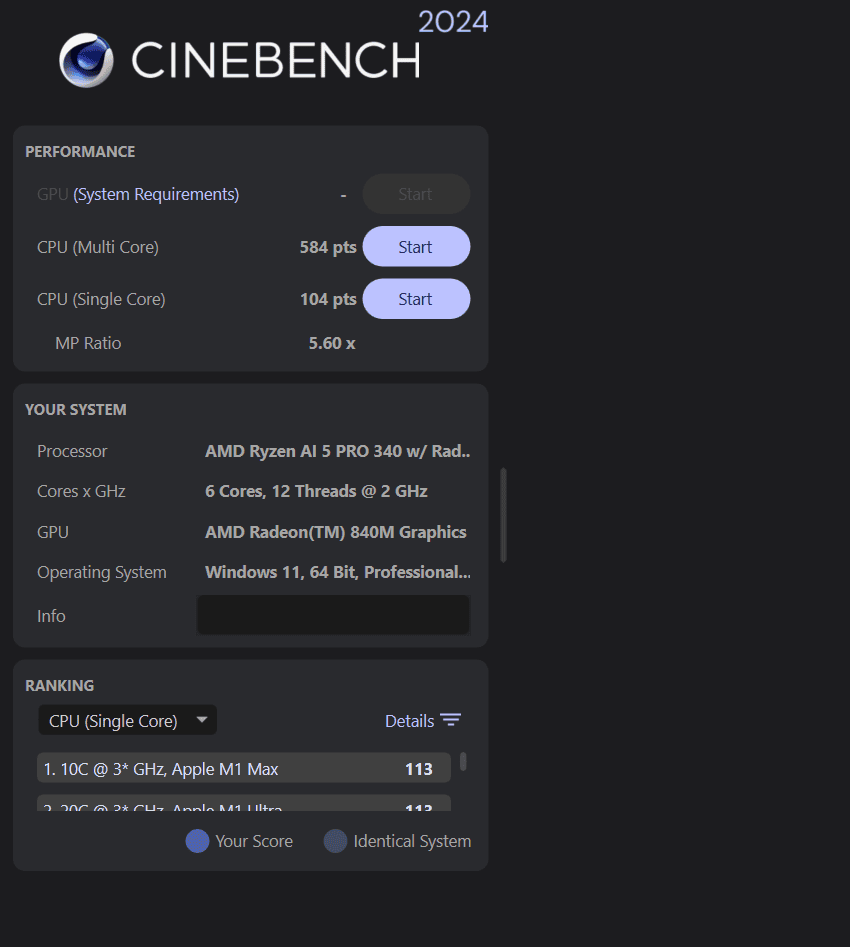Screen dimensions: 850x947
Task: Click the 113 score for Apple M1 Max
Action: click(419, 769)
